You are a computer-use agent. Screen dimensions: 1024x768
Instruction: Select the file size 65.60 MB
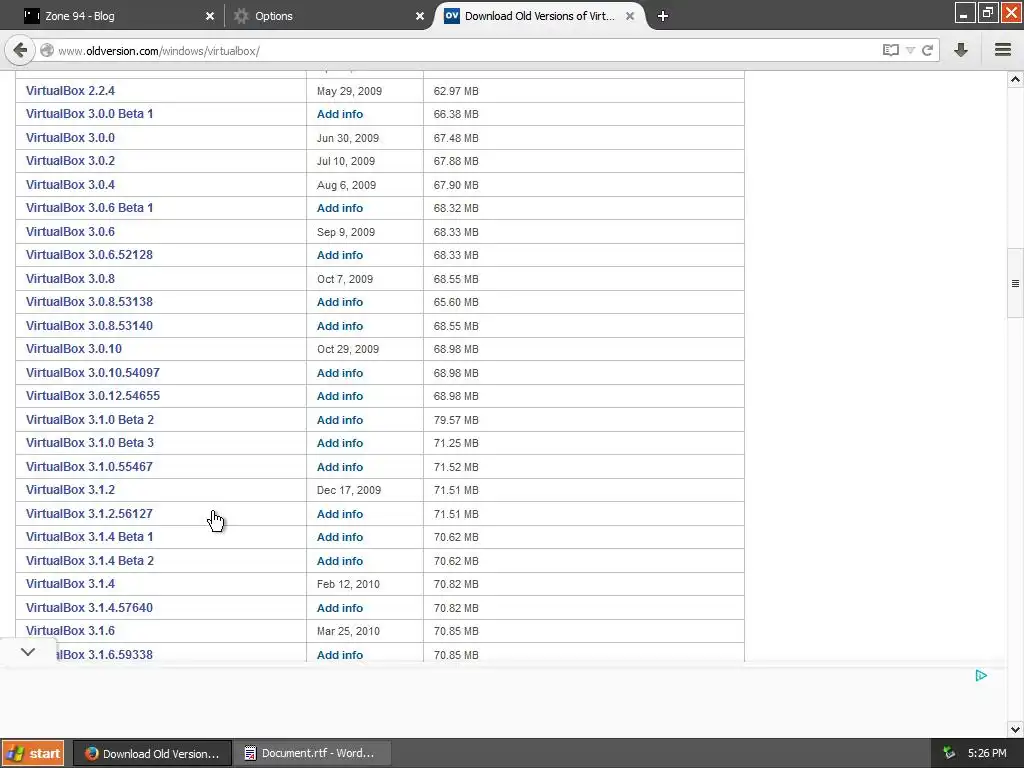click(x=456, y=302)
